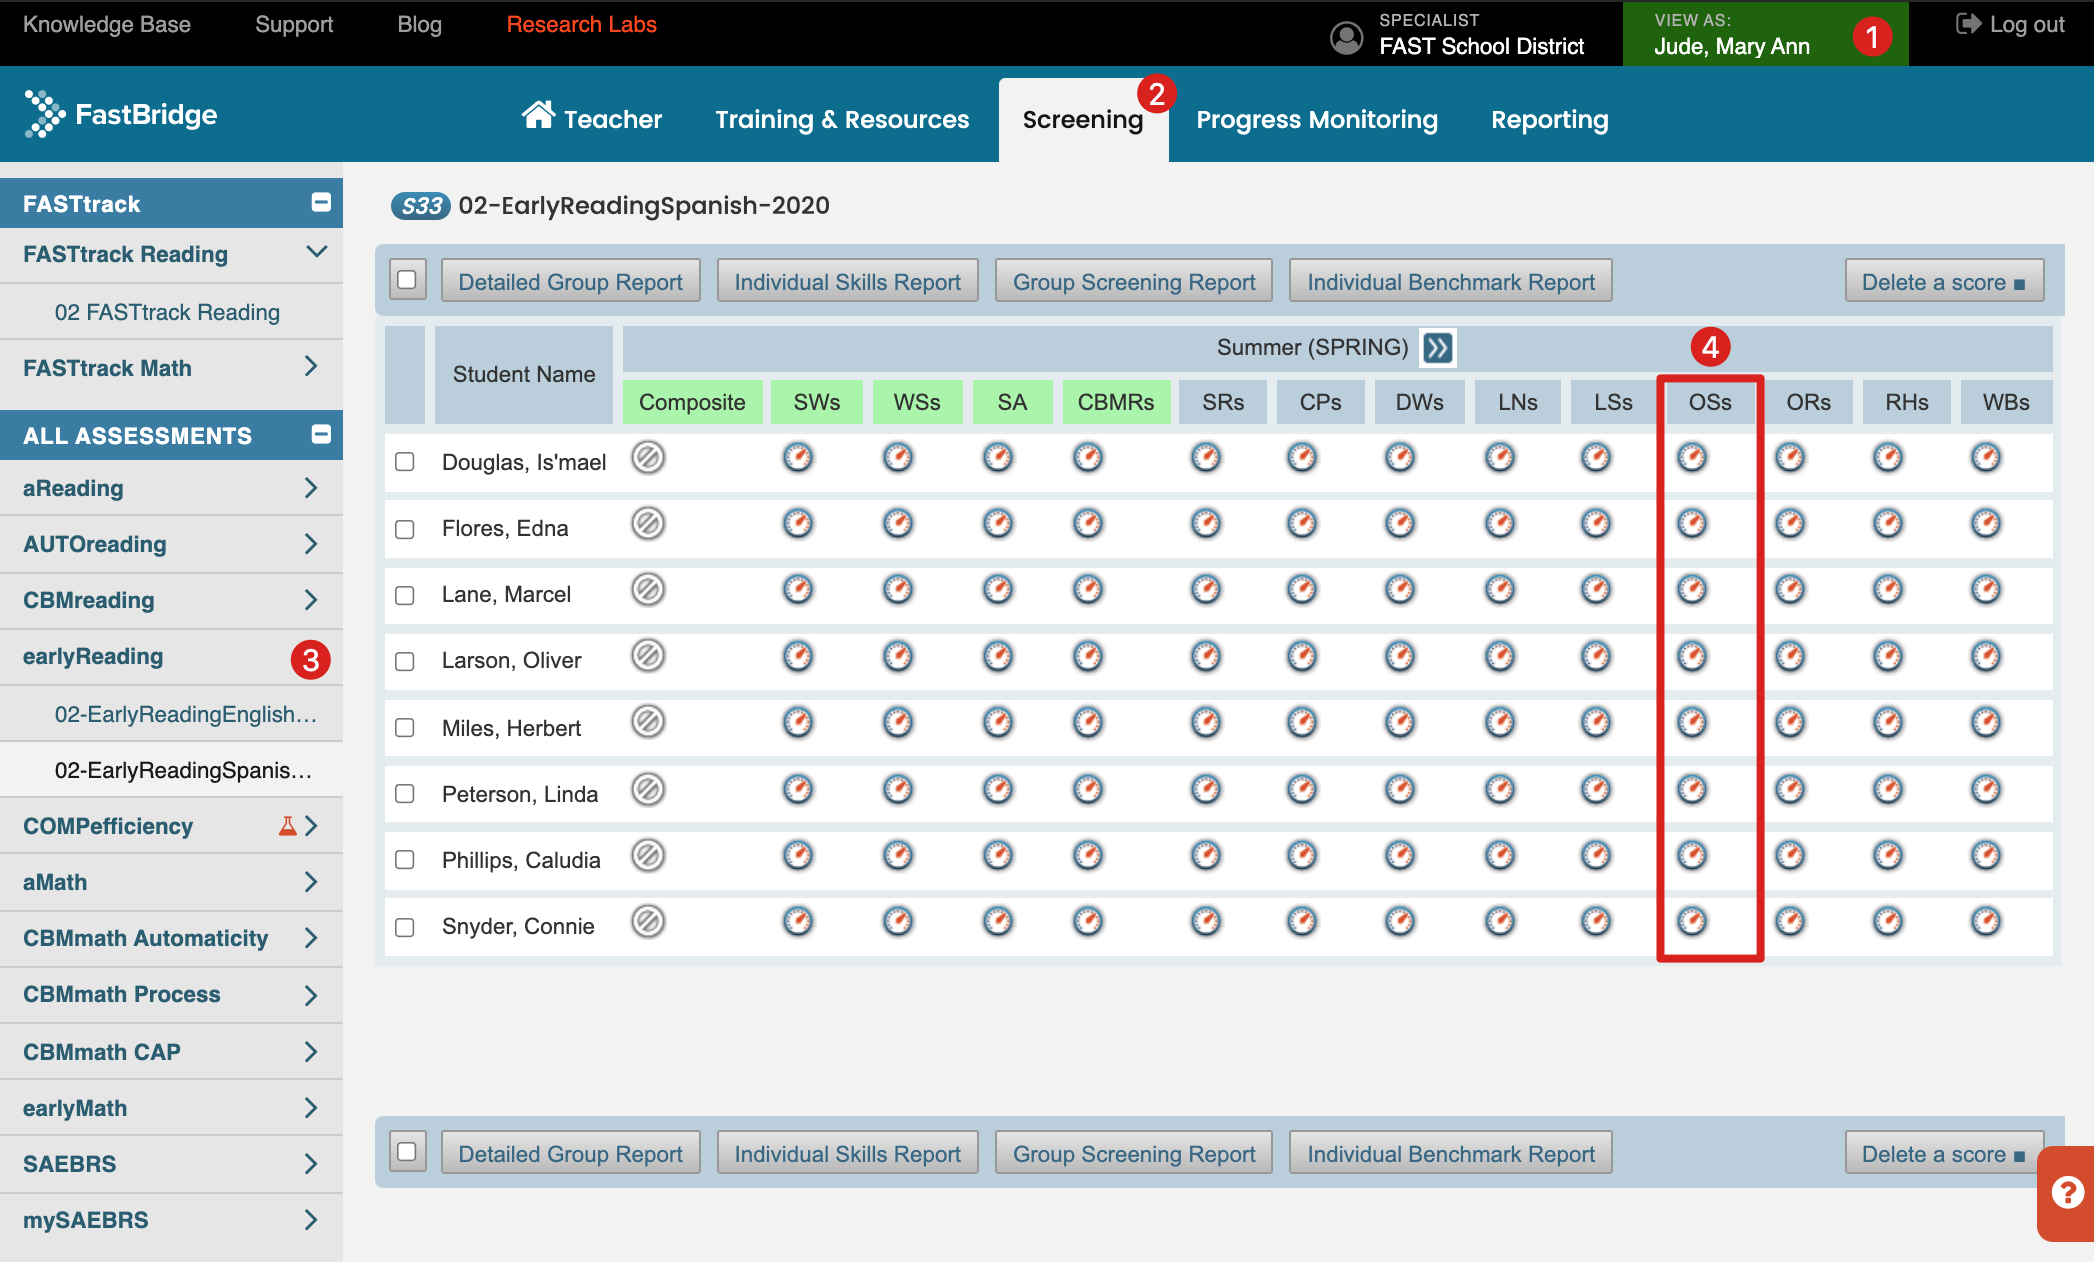
Task: Expand FASTtrack Math
Action: 311,367
